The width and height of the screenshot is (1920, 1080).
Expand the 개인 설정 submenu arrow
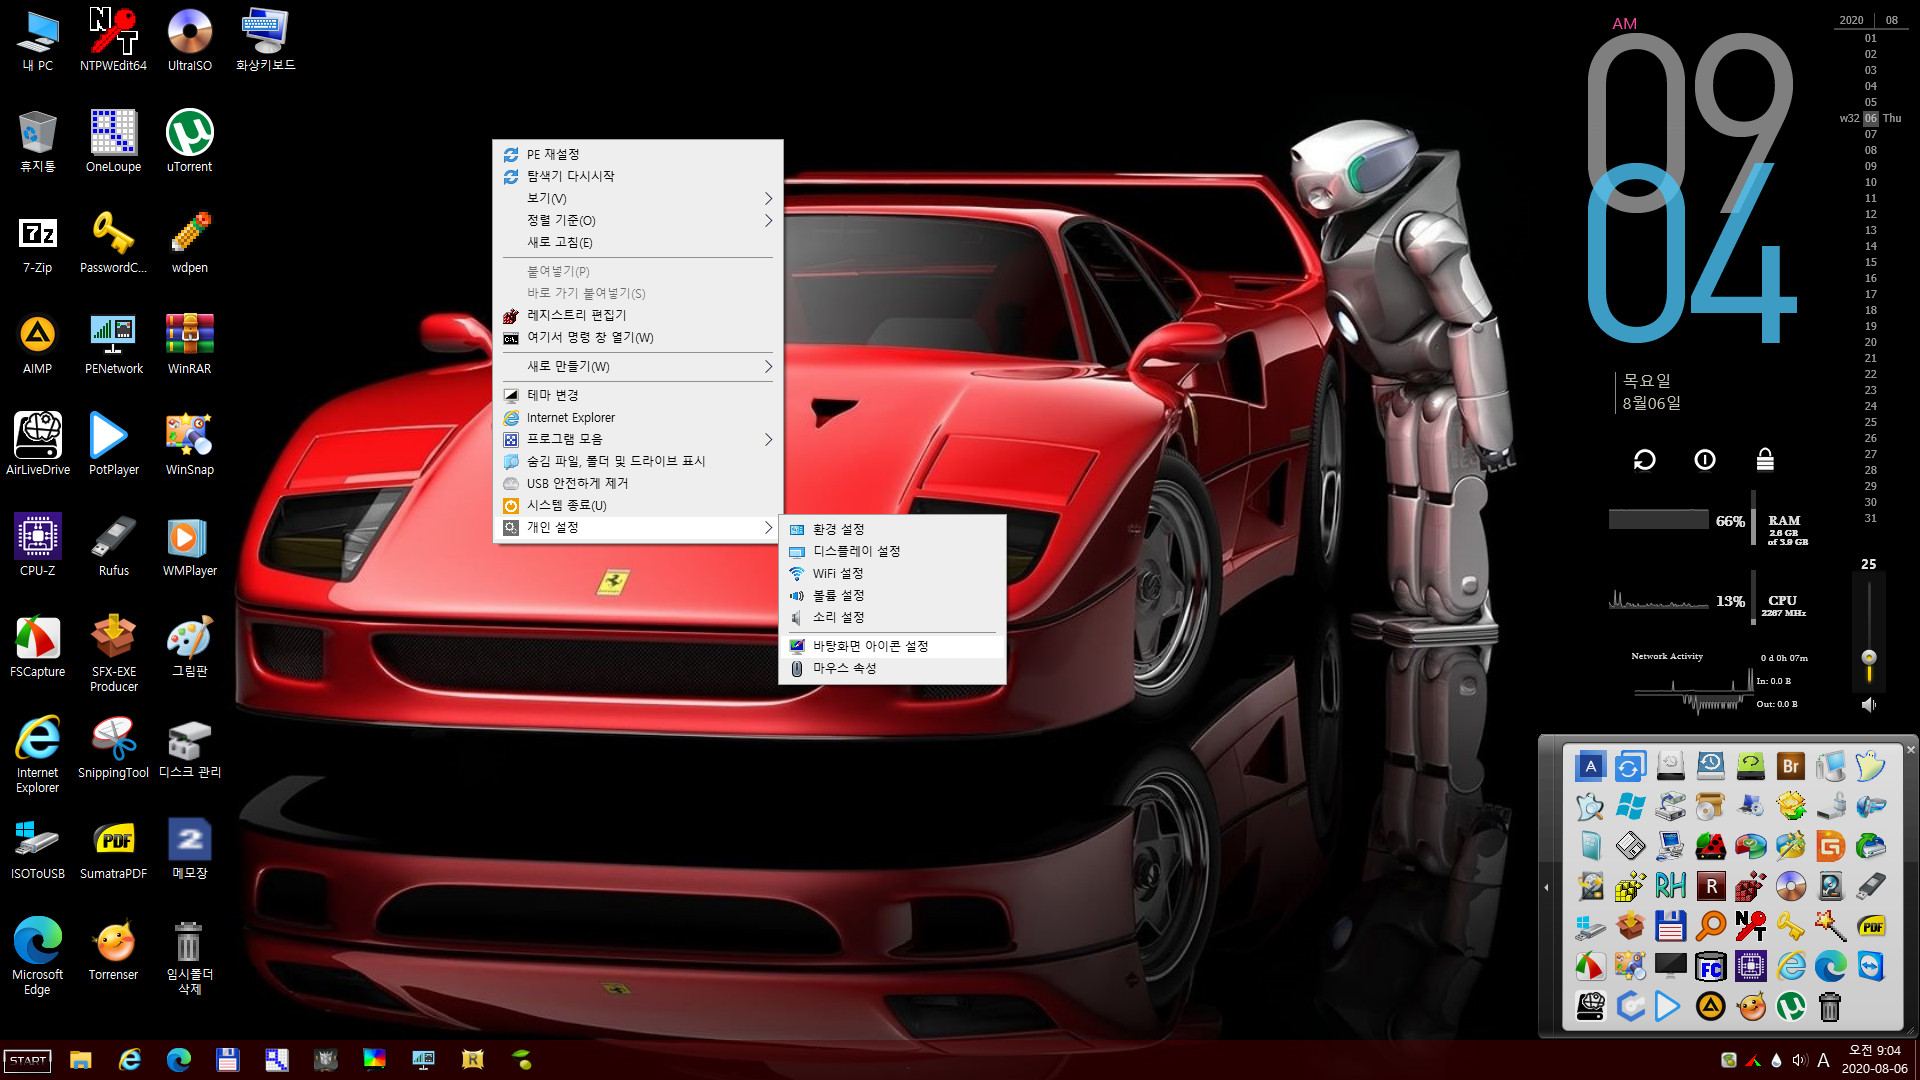click(x=768, y=527)
